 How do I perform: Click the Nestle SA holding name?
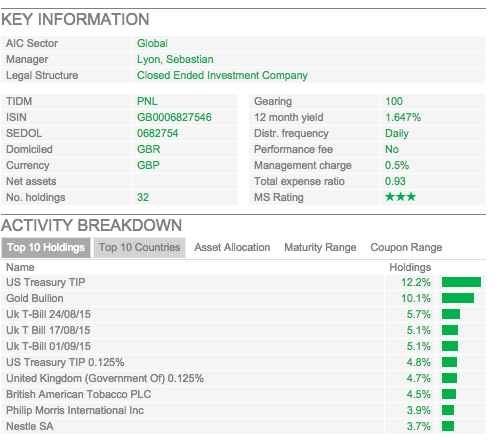(x=30, y=426)
